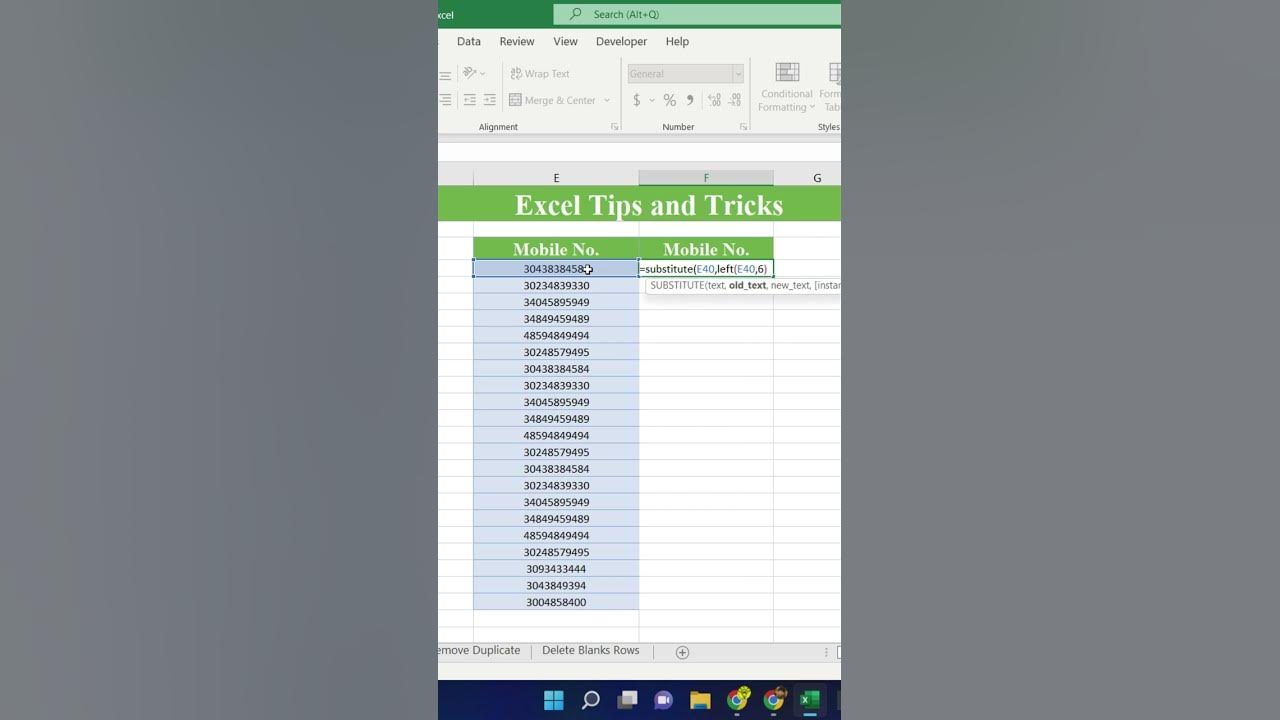Switch to Remove Duplicate sheet tab
The image size is (1280, 720).
[x=478, y=650]
